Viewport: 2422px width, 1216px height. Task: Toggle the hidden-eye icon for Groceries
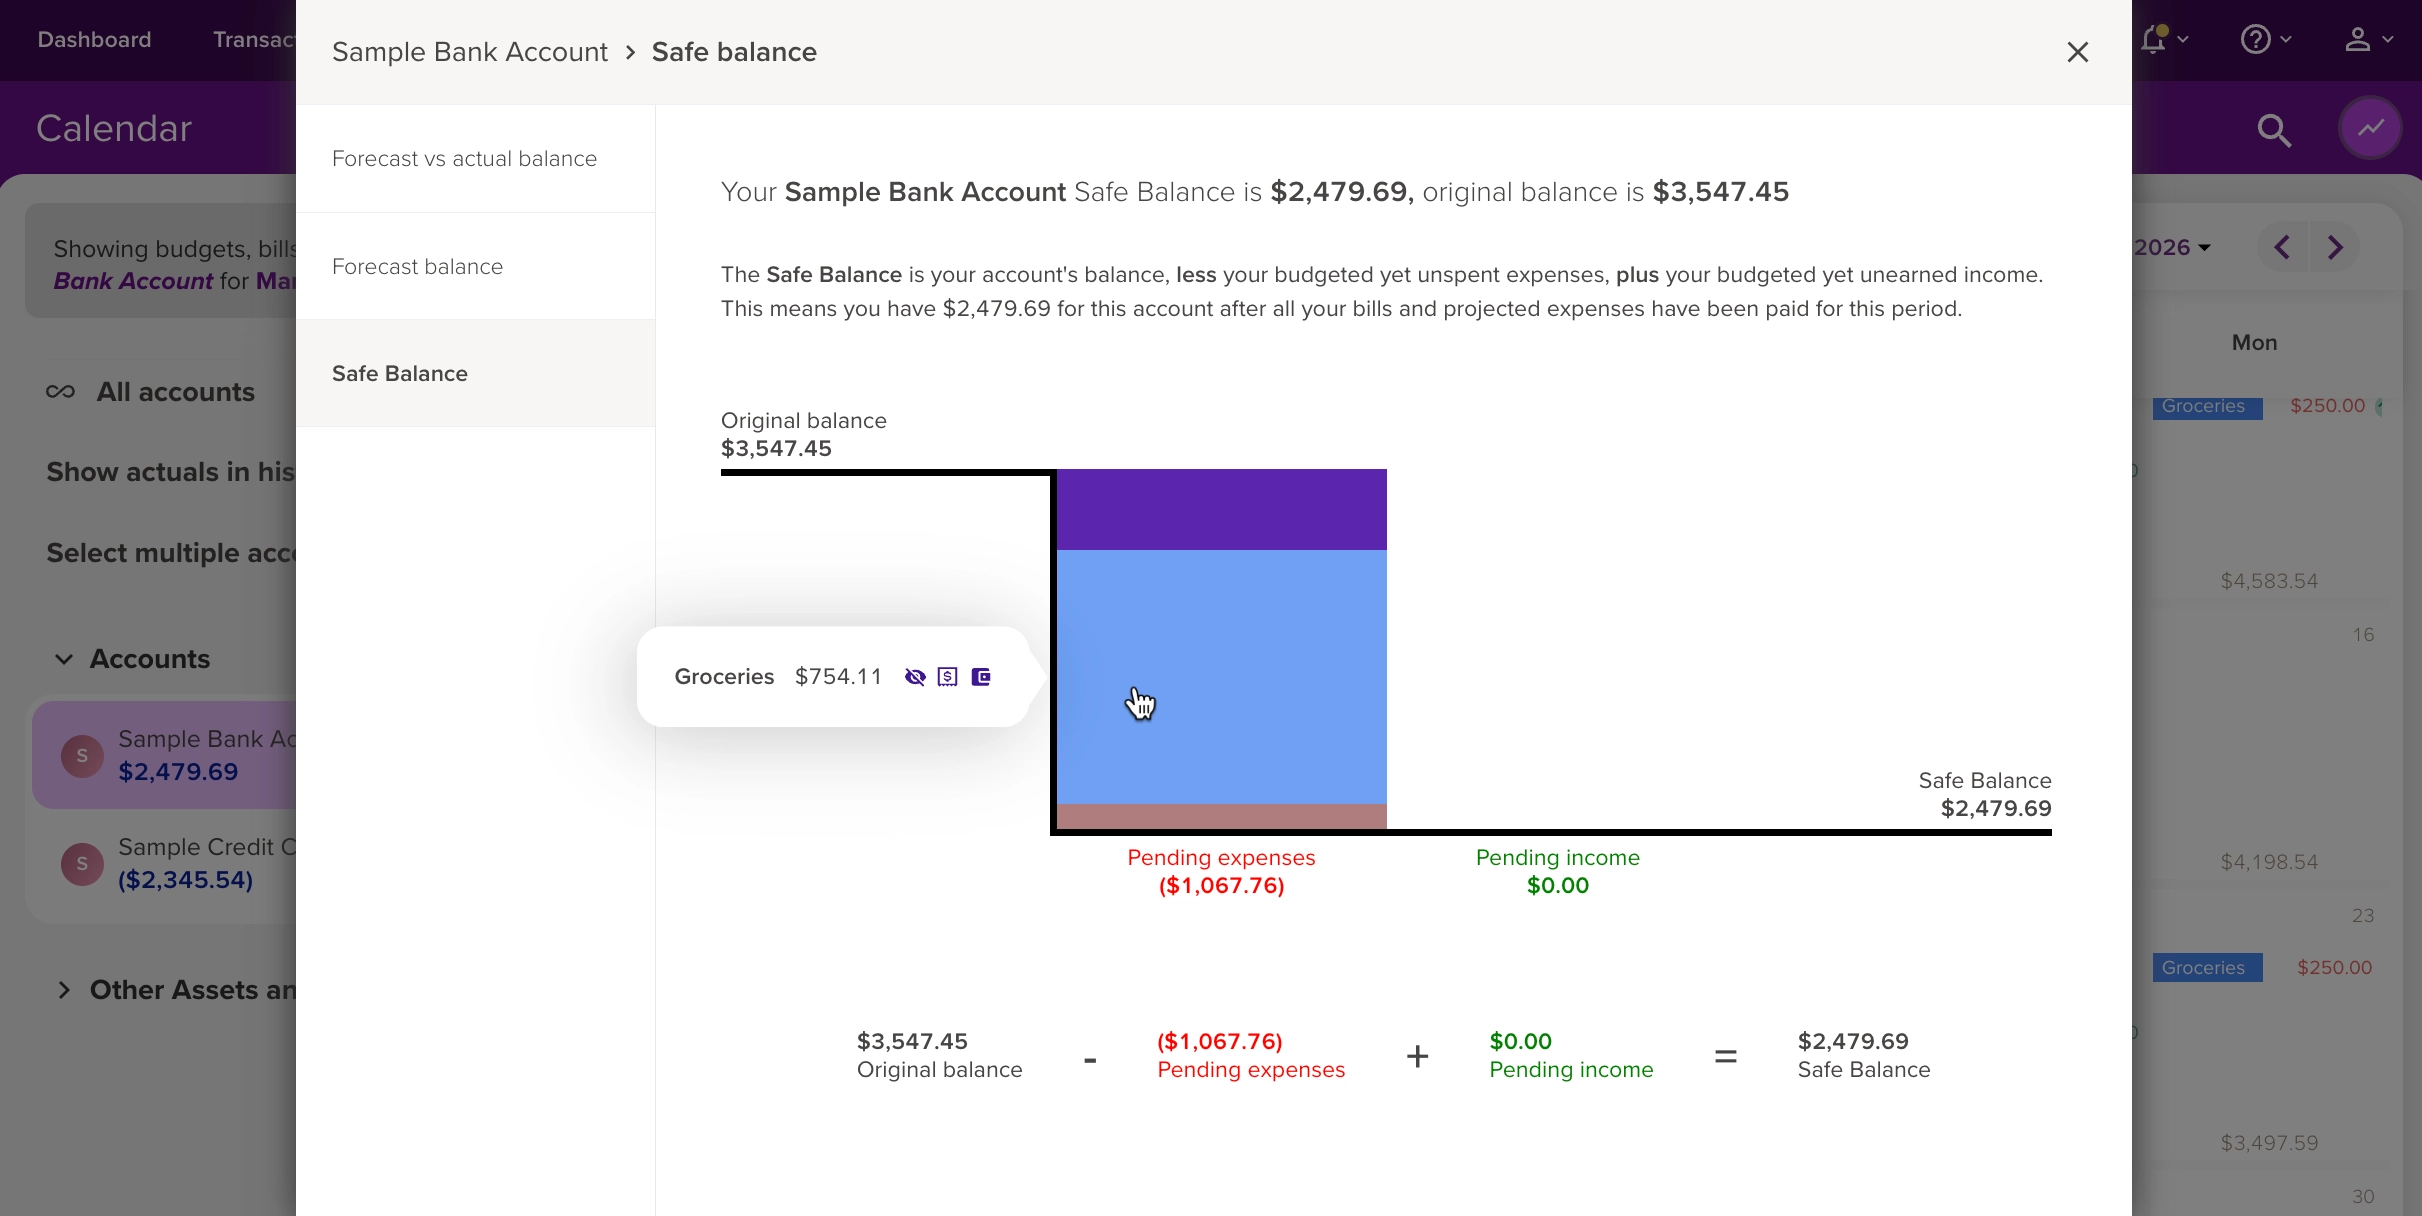(x=915, y=677)
